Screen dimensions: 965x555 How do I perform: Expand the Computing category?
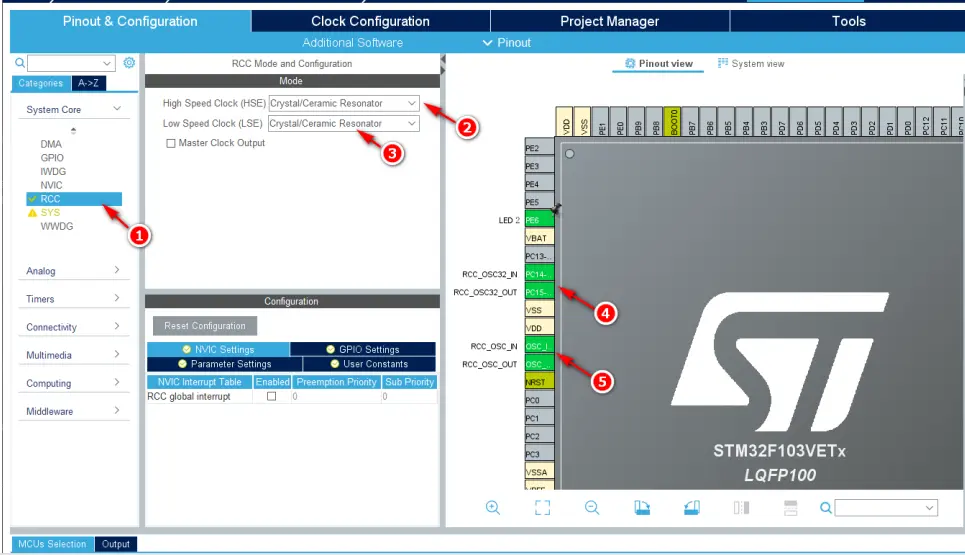pos(117,383)
